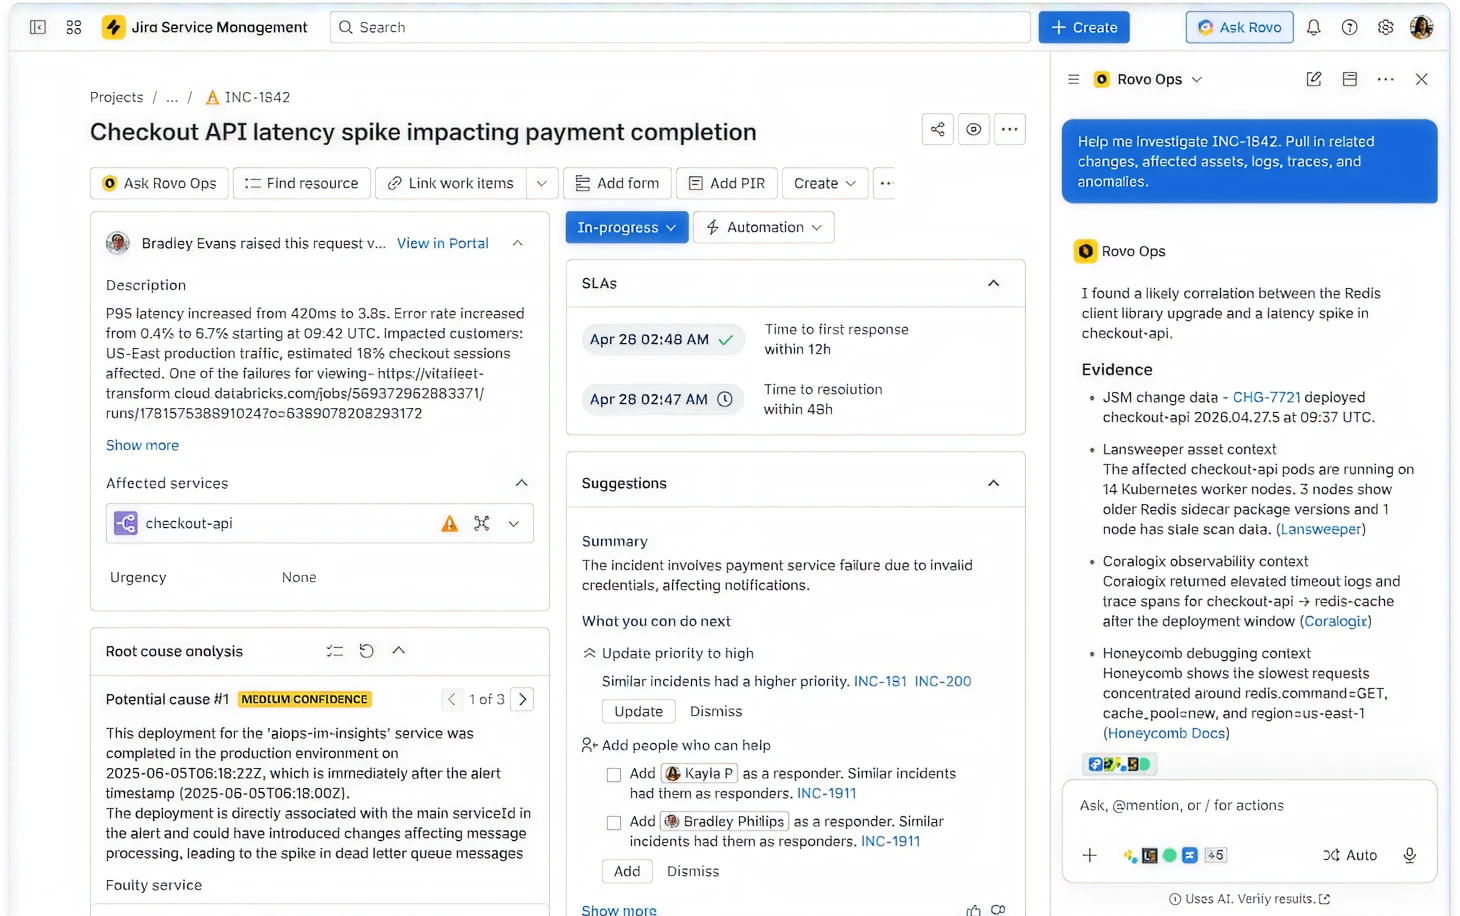This screenshot has width=1460, height=916.
Task: Go to the next potential cause
Action: pyautogui.click(x=523, y=699)
